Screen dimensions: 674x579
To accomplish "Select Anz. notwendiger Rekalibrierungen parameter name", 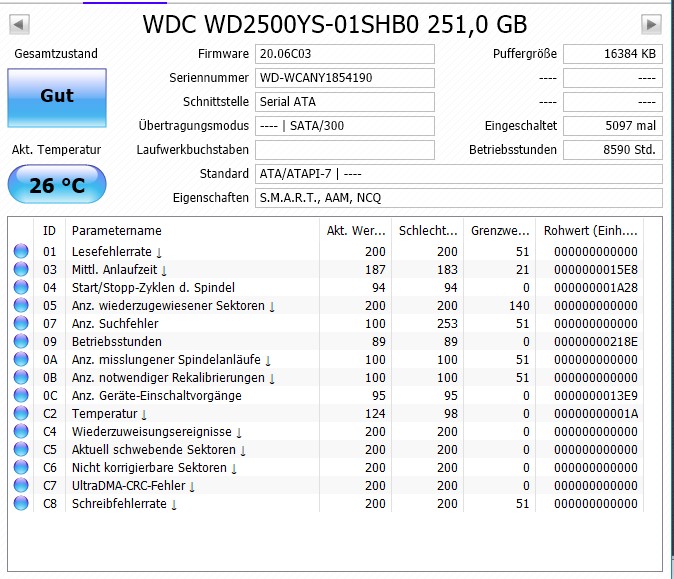I will pyautogui.click(x=168, y=377).
